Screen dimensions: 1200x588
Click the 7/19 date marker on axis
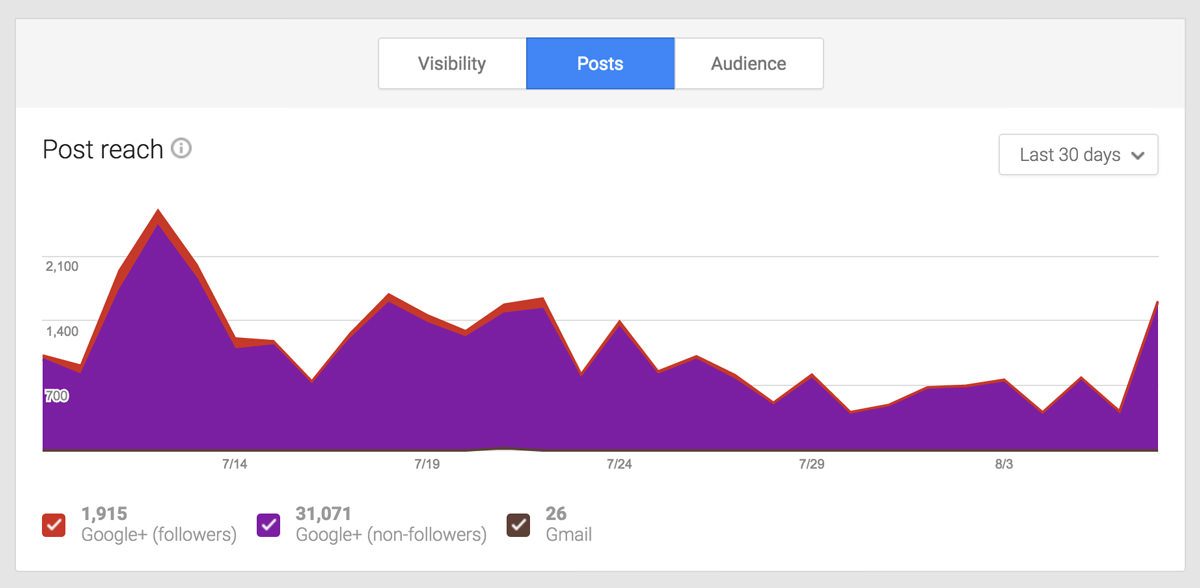[x=427, y=464]
